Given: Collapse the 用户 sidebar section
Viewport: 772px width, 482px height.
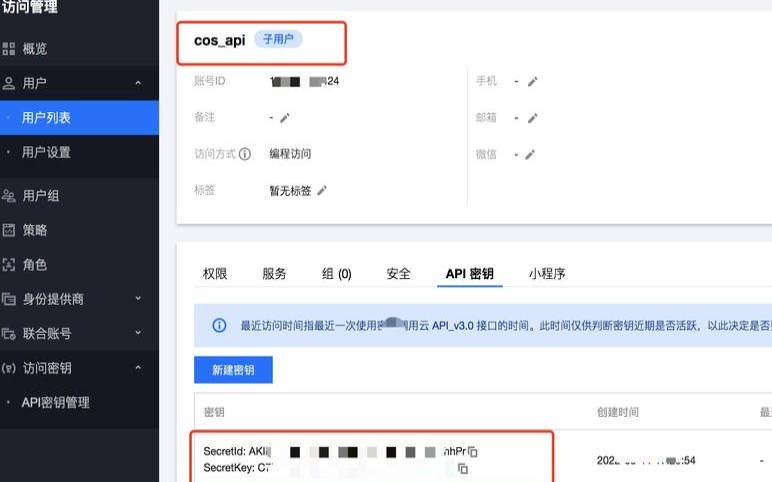Looking at the screenshot, I should [138, 83].
